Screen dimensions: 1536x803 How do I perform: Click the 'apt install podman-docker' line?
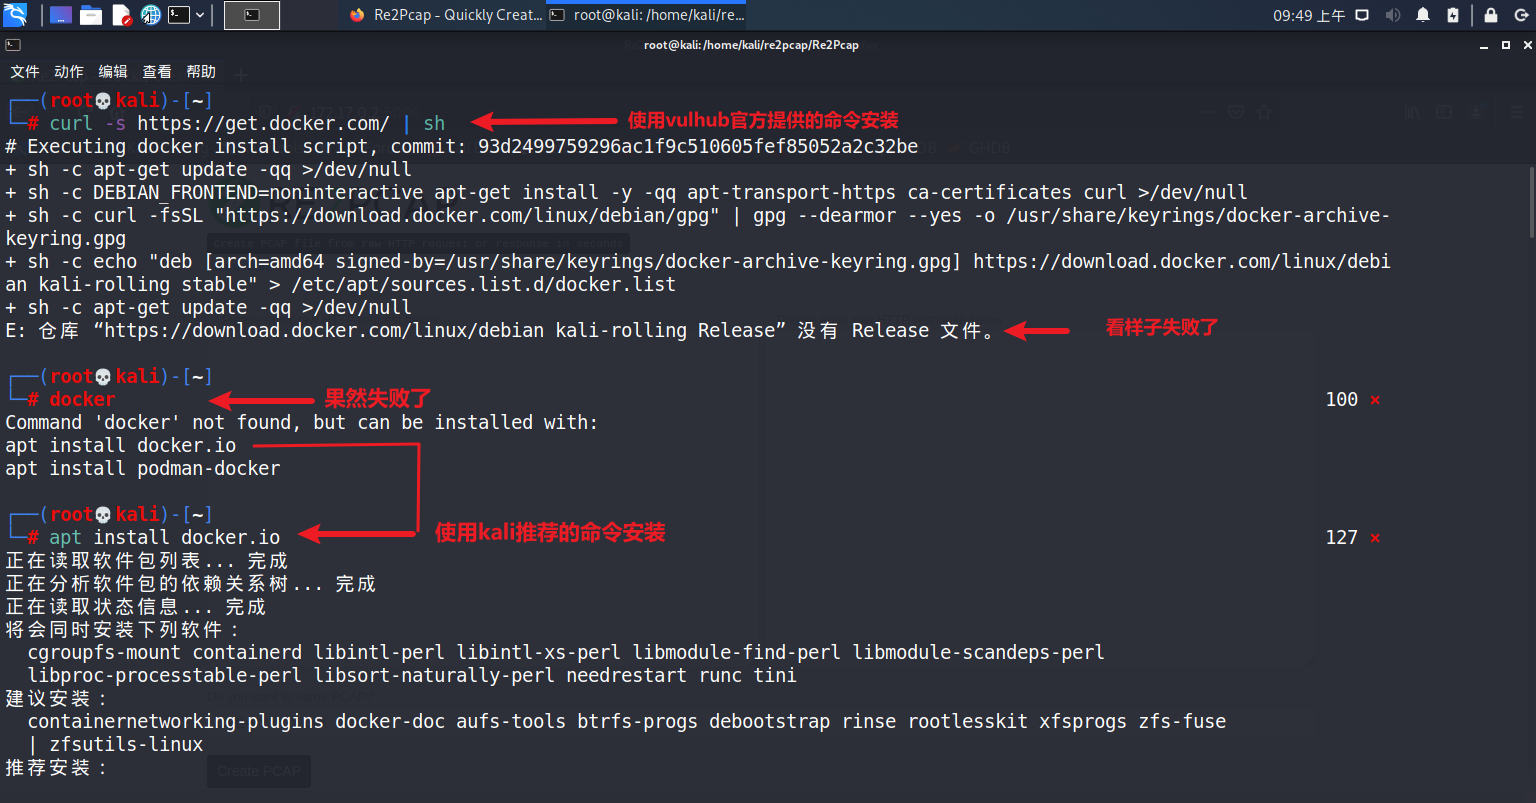143,468
